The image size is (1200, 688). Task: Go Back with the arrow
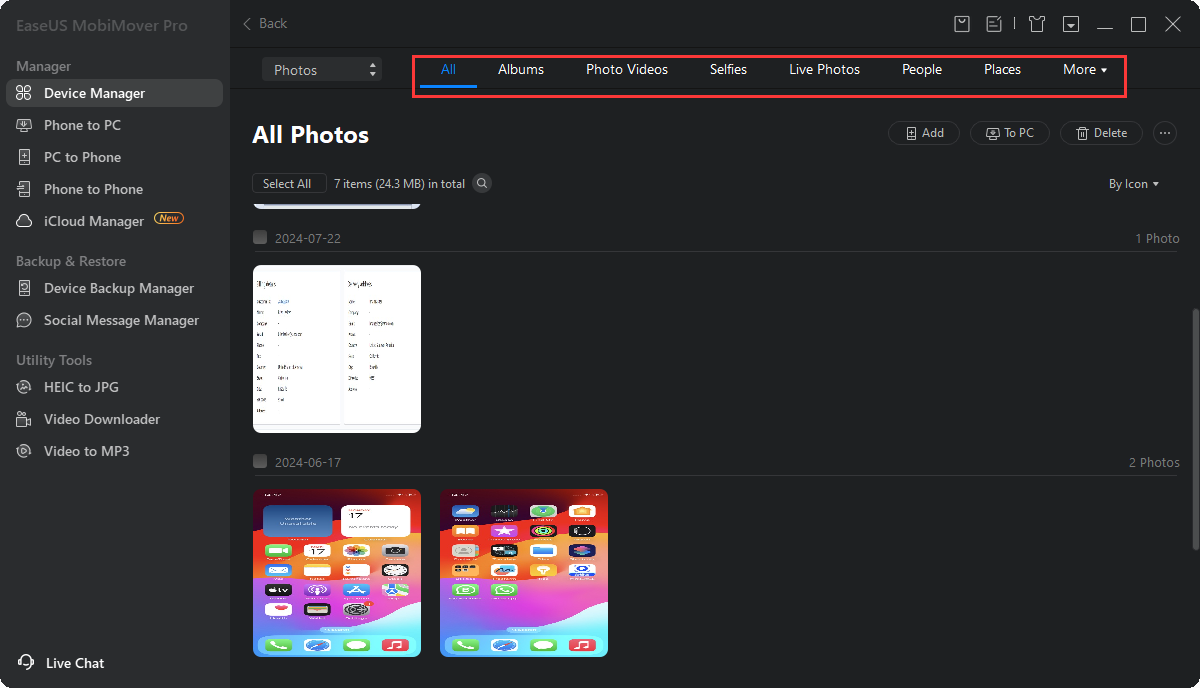pos(265,23)
